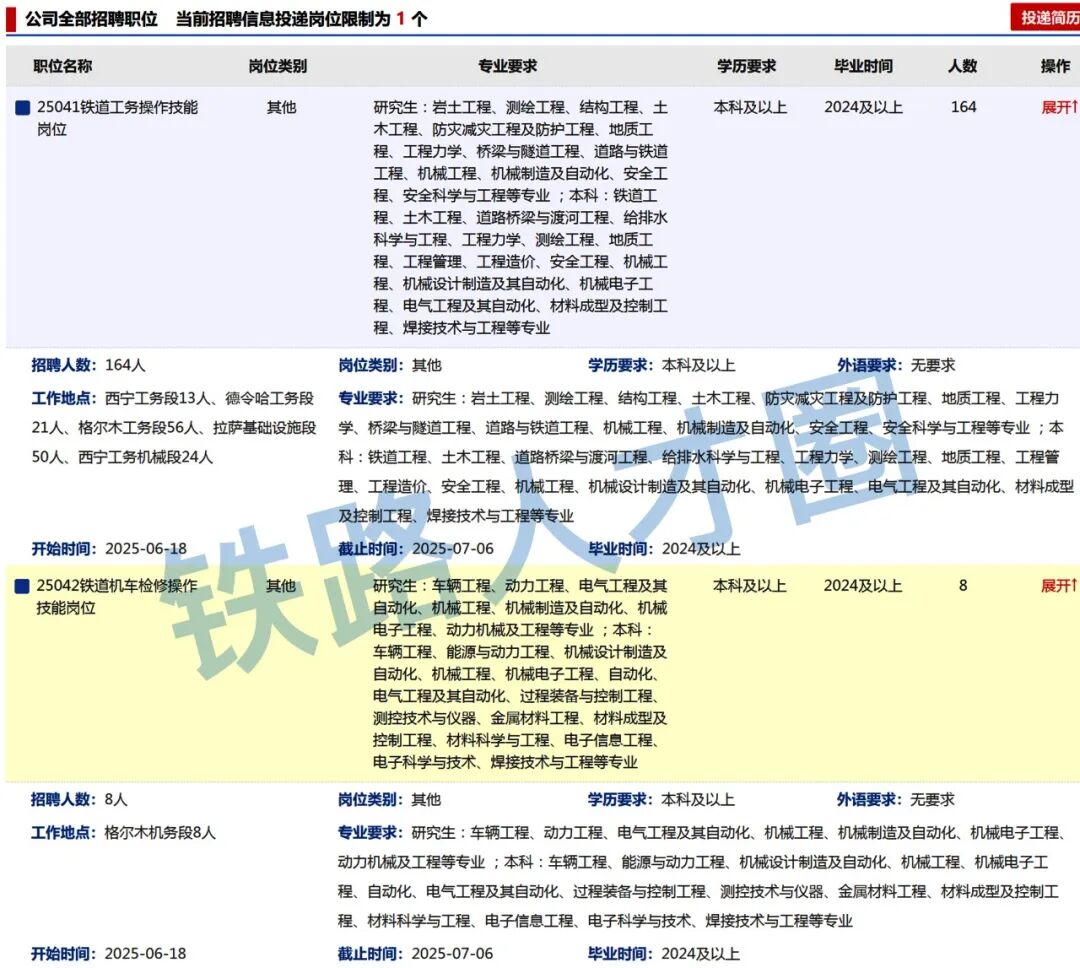1080x968 pixels.
Task: Click 其他 category in the 25042 row
Action: tap(281, 586)
